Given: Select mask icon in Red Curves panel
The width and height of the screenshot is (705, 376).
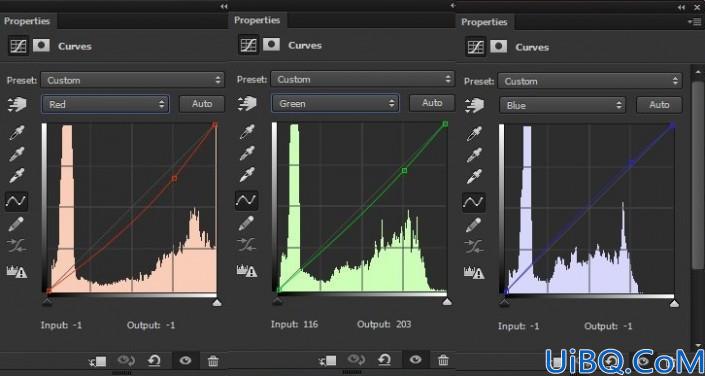Looking at the screenshot, I should 41,45.
